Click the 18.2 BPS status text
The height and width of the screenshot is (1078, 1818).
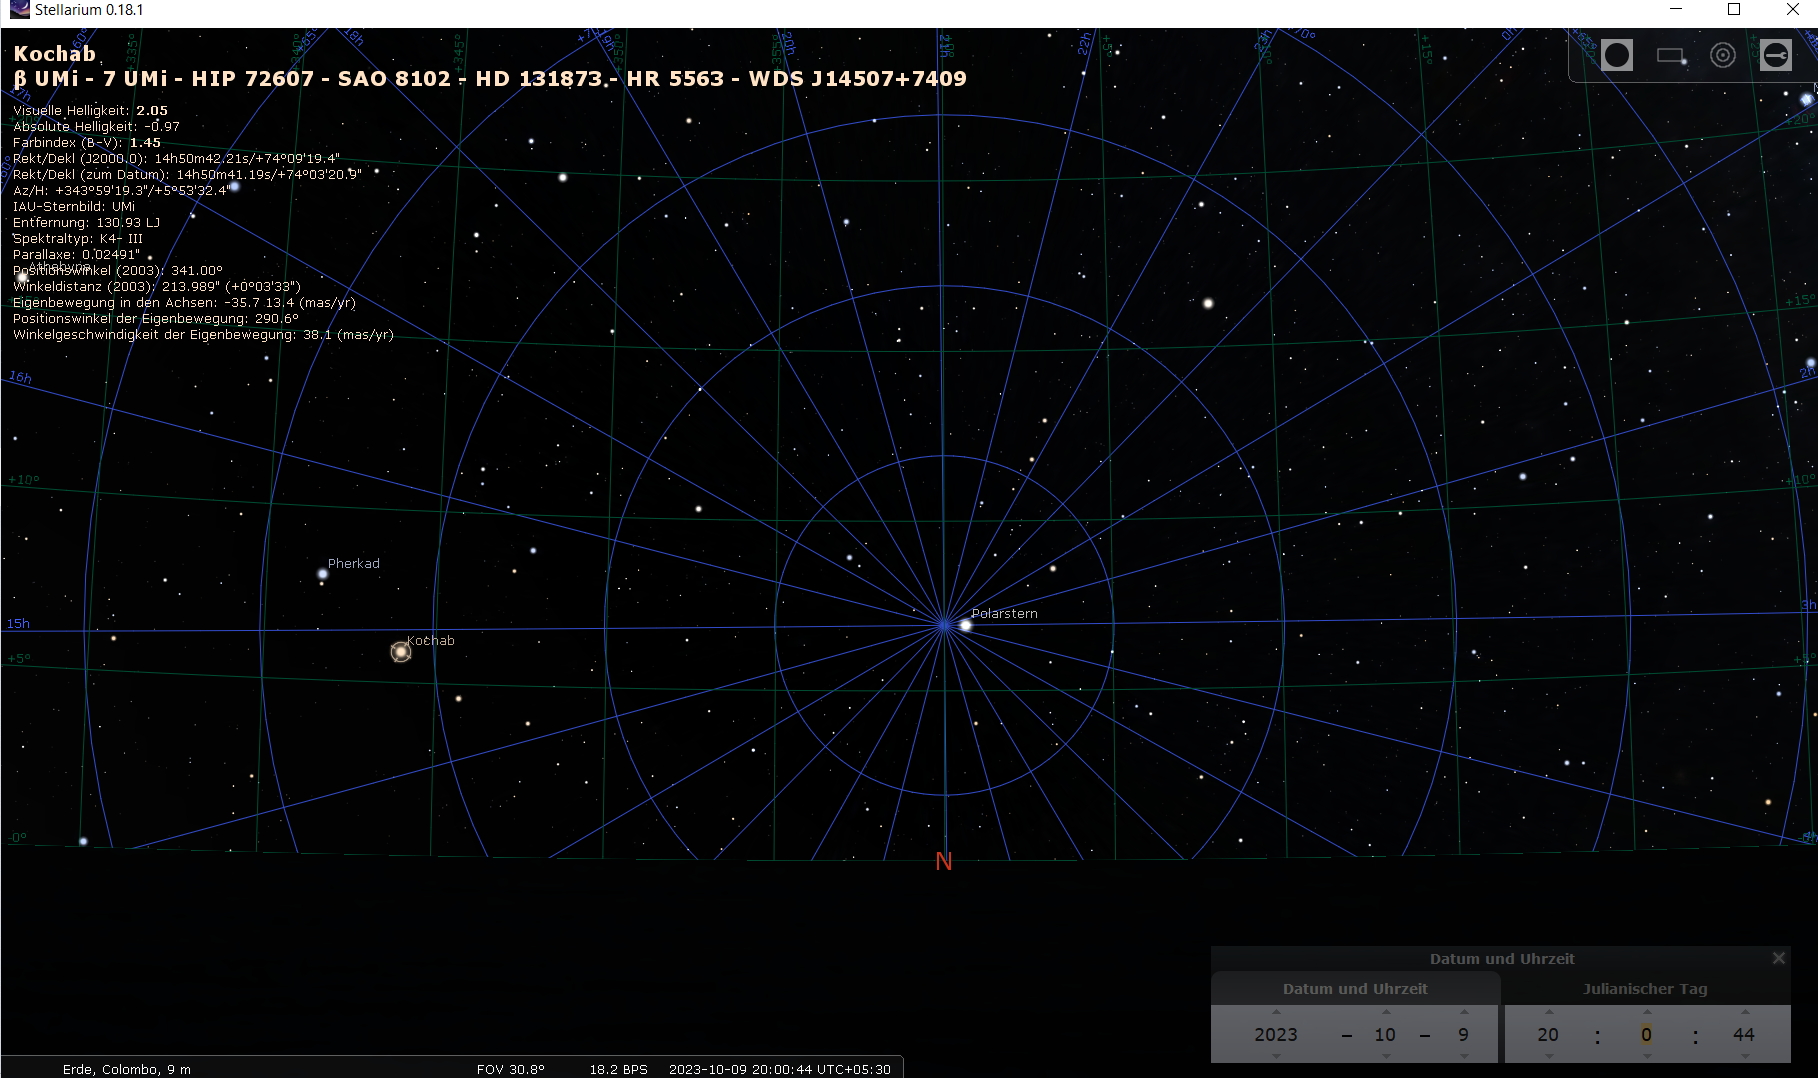pos(619,1069)
